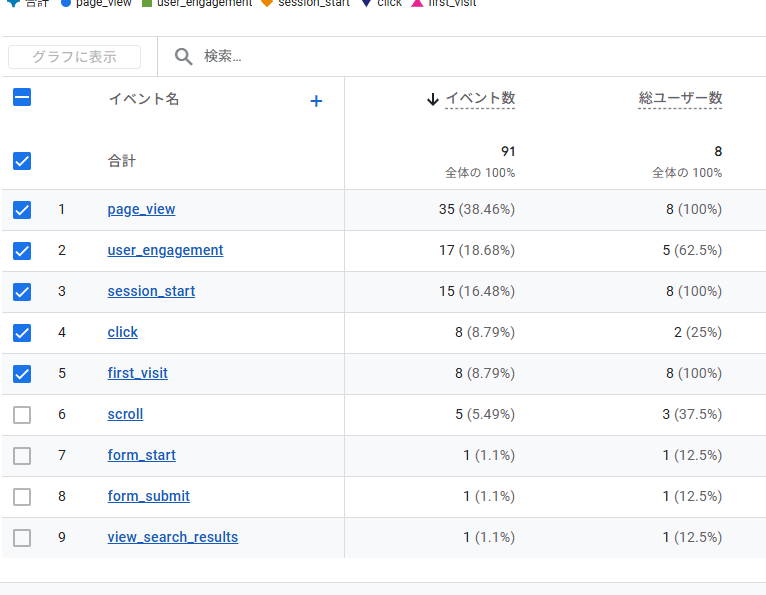This screenshot has height=595, width=766.
Task: Sort by the イベント数 column header
Action: pos(480,98)
